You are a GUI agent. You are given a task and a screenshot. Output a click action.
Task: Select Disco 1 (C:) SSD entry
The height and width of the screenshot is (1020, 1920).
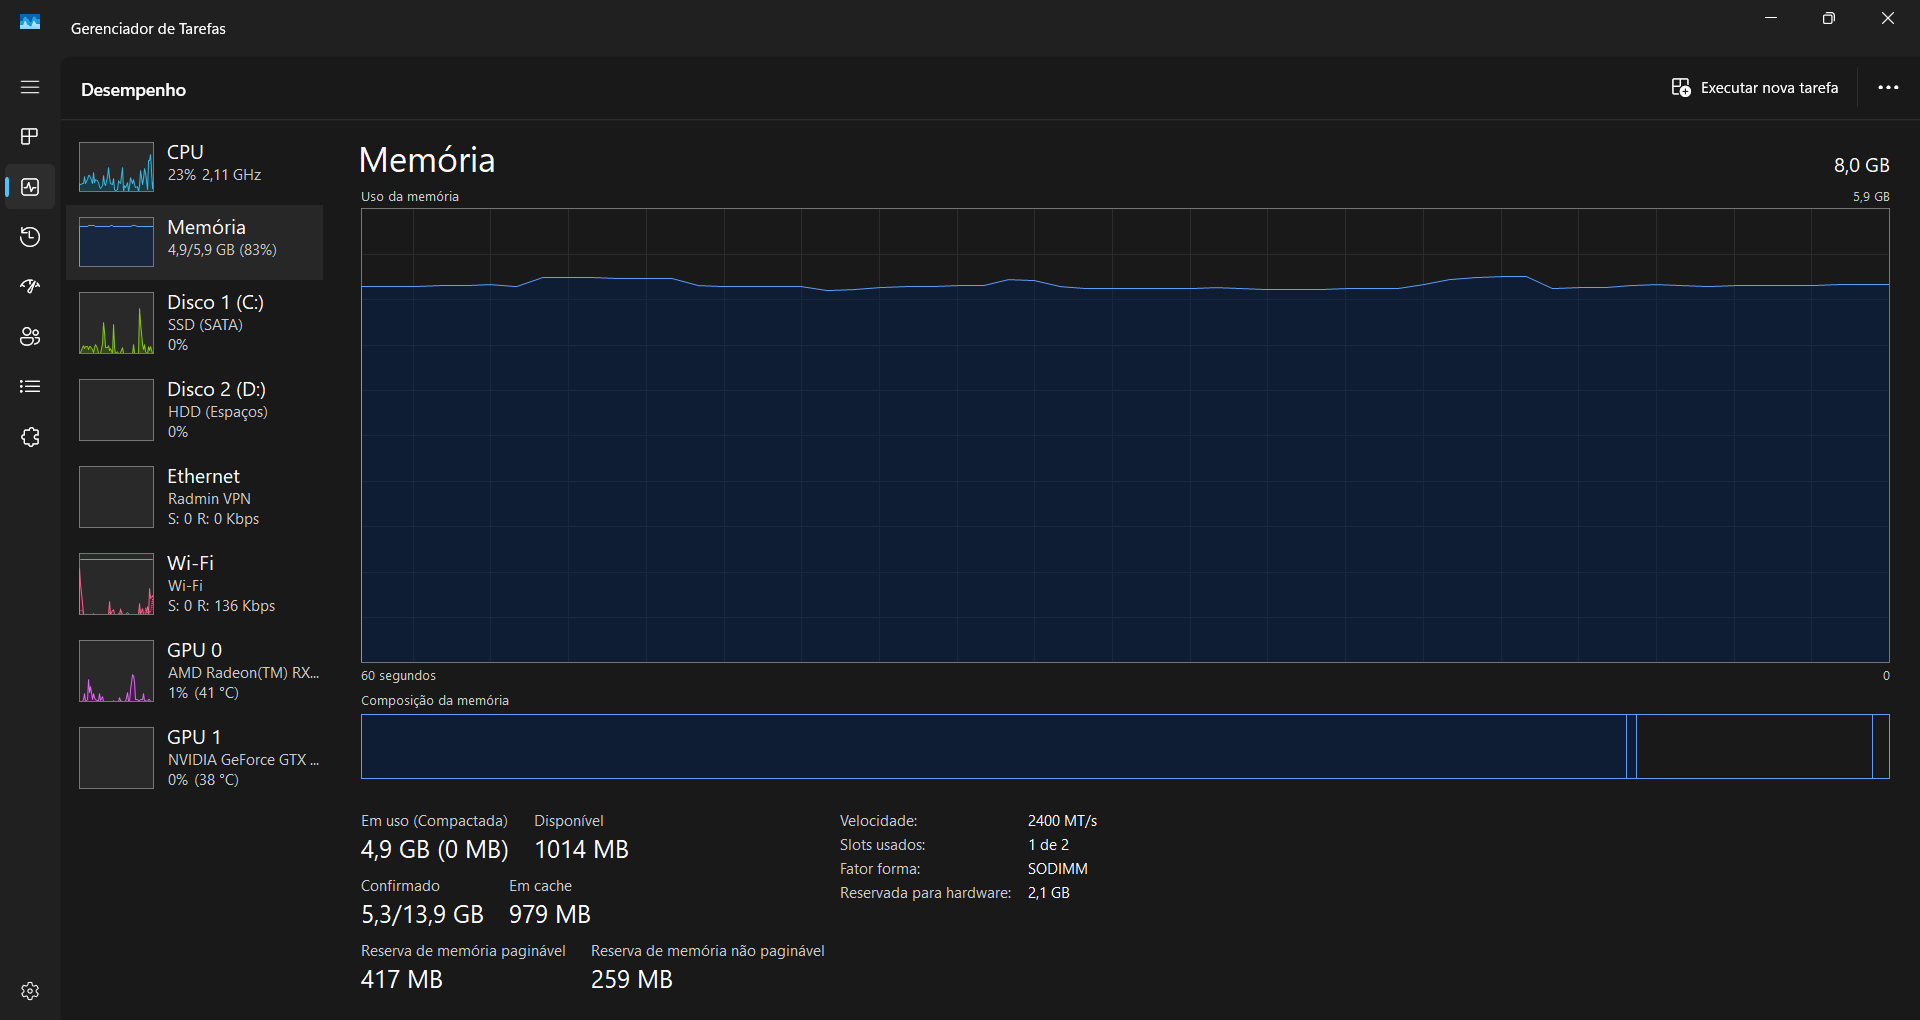195,323
